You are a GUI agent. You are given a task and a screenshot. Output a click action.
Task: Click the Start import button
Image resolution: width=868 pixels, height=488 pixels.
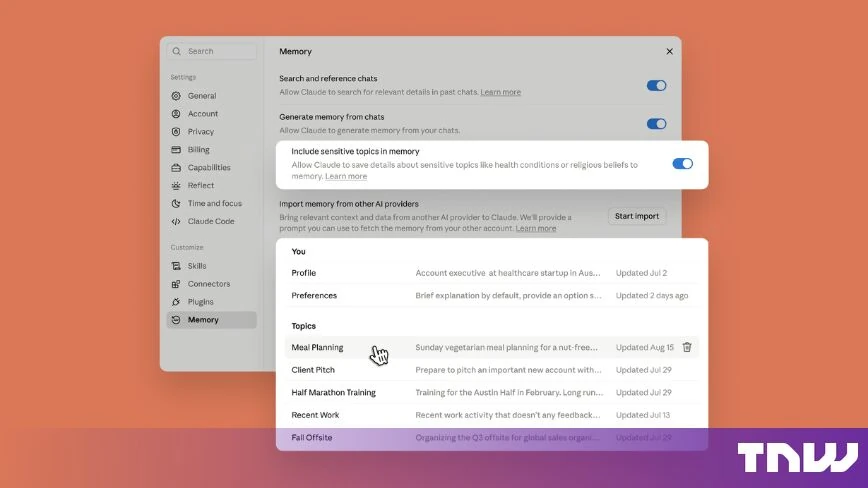(637, 216)
